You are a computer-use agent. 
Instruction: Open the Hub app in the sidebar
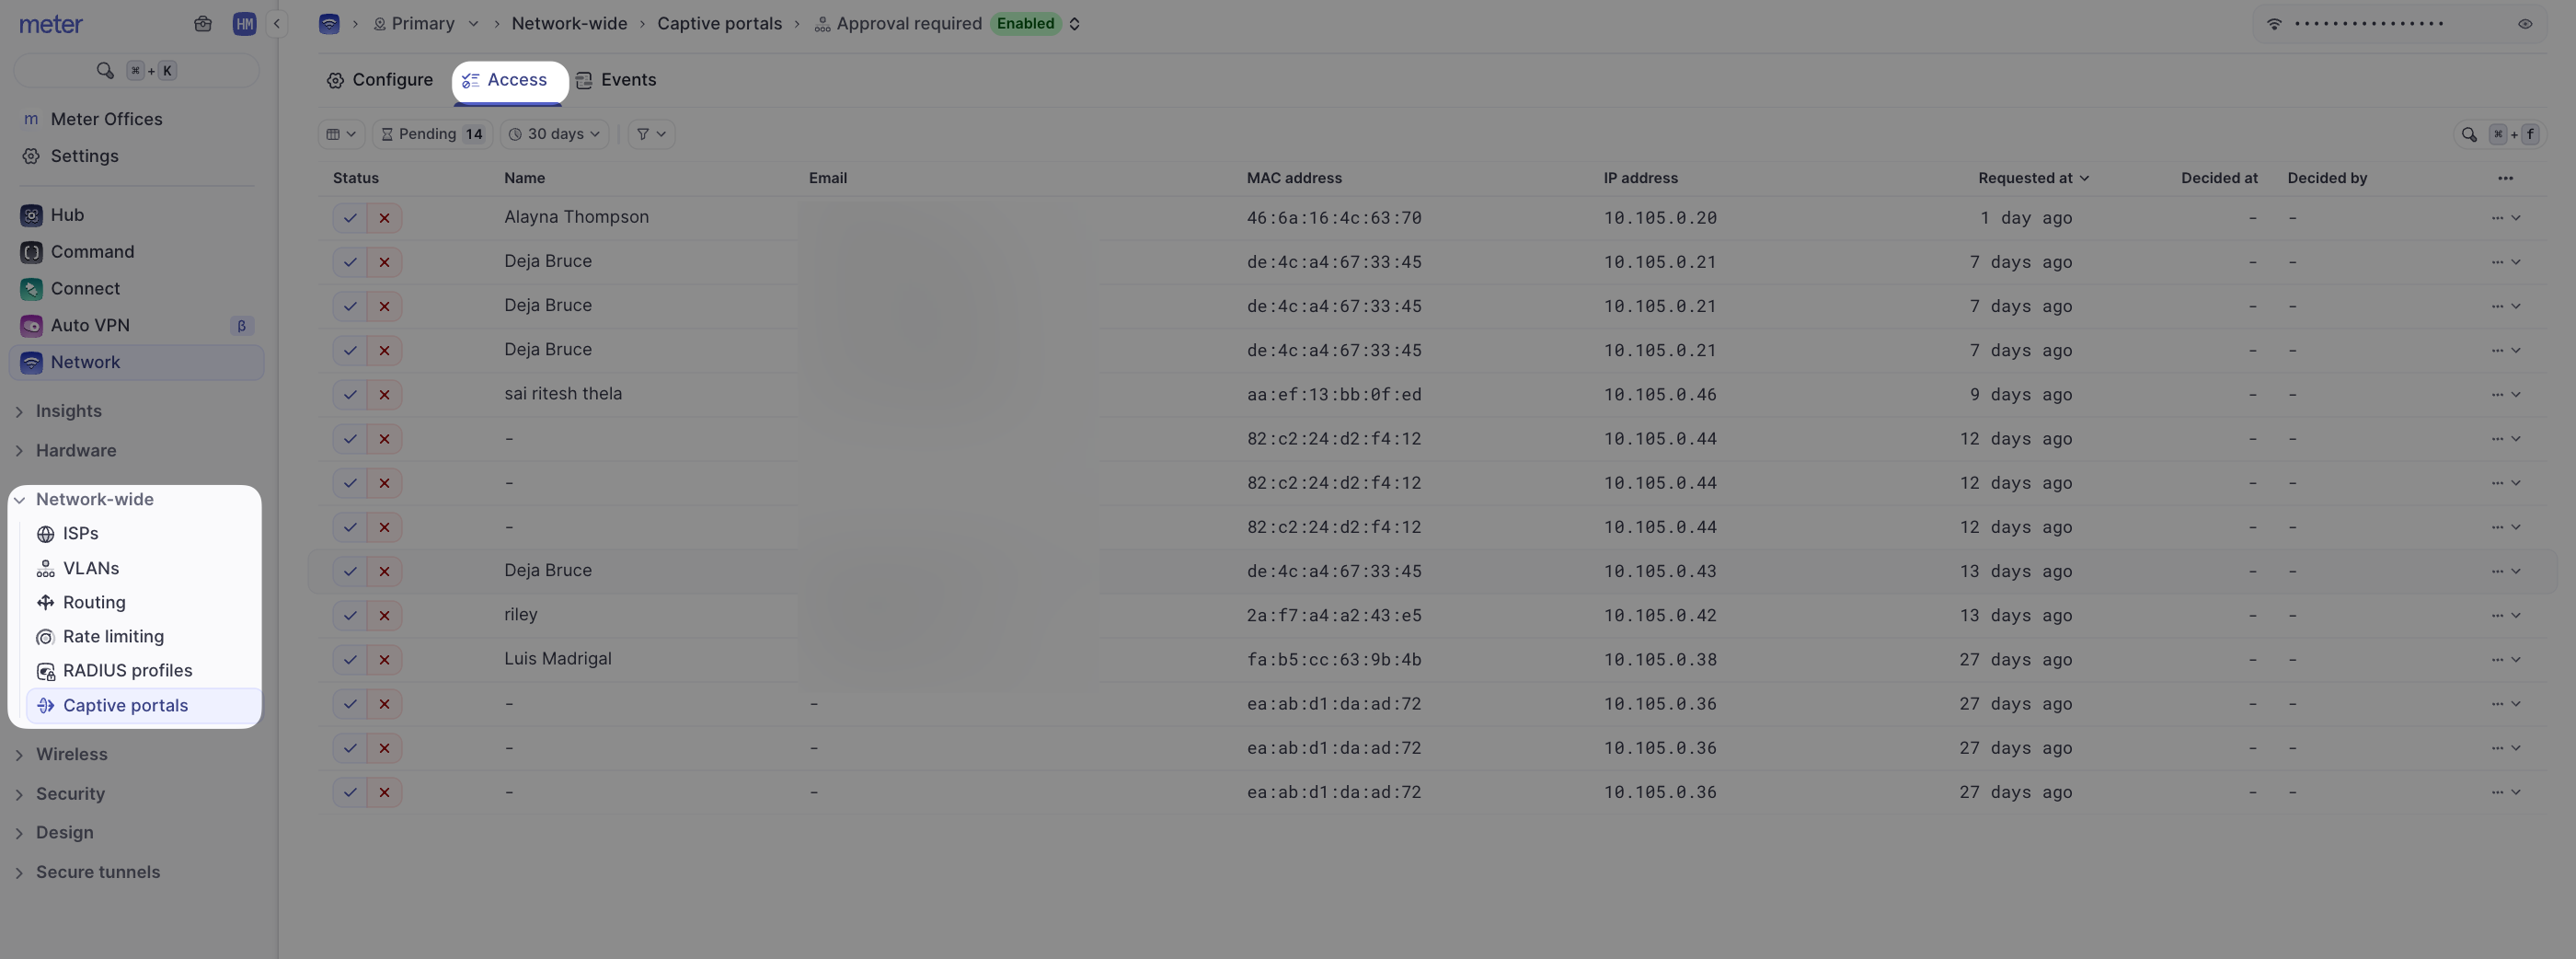[x=30, y=215]
